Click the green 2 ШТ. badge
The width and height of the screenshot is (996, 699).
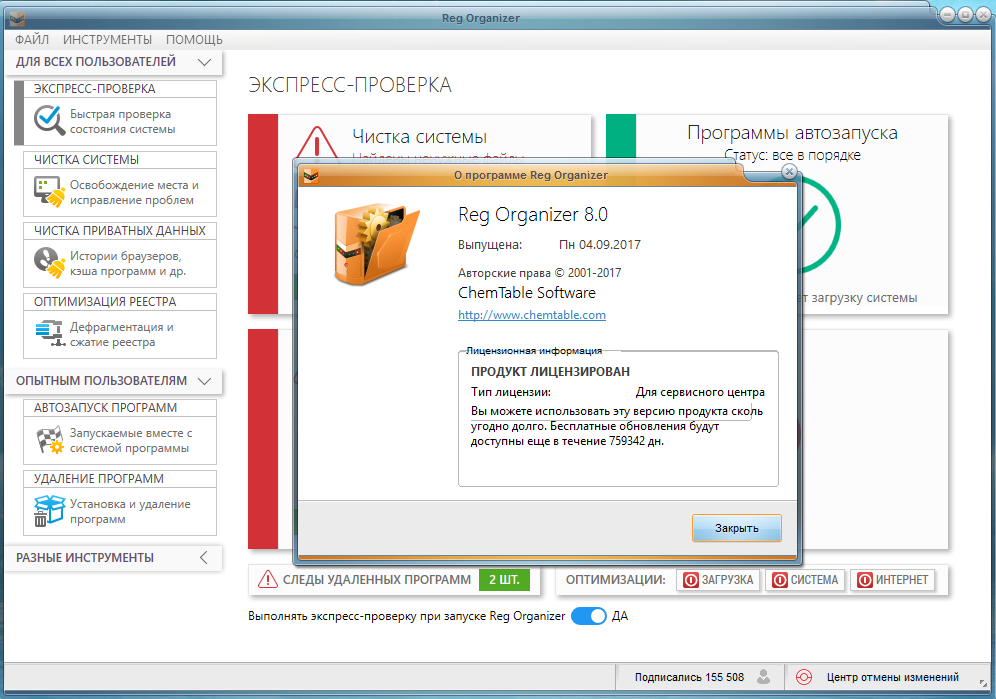[504, 580]
